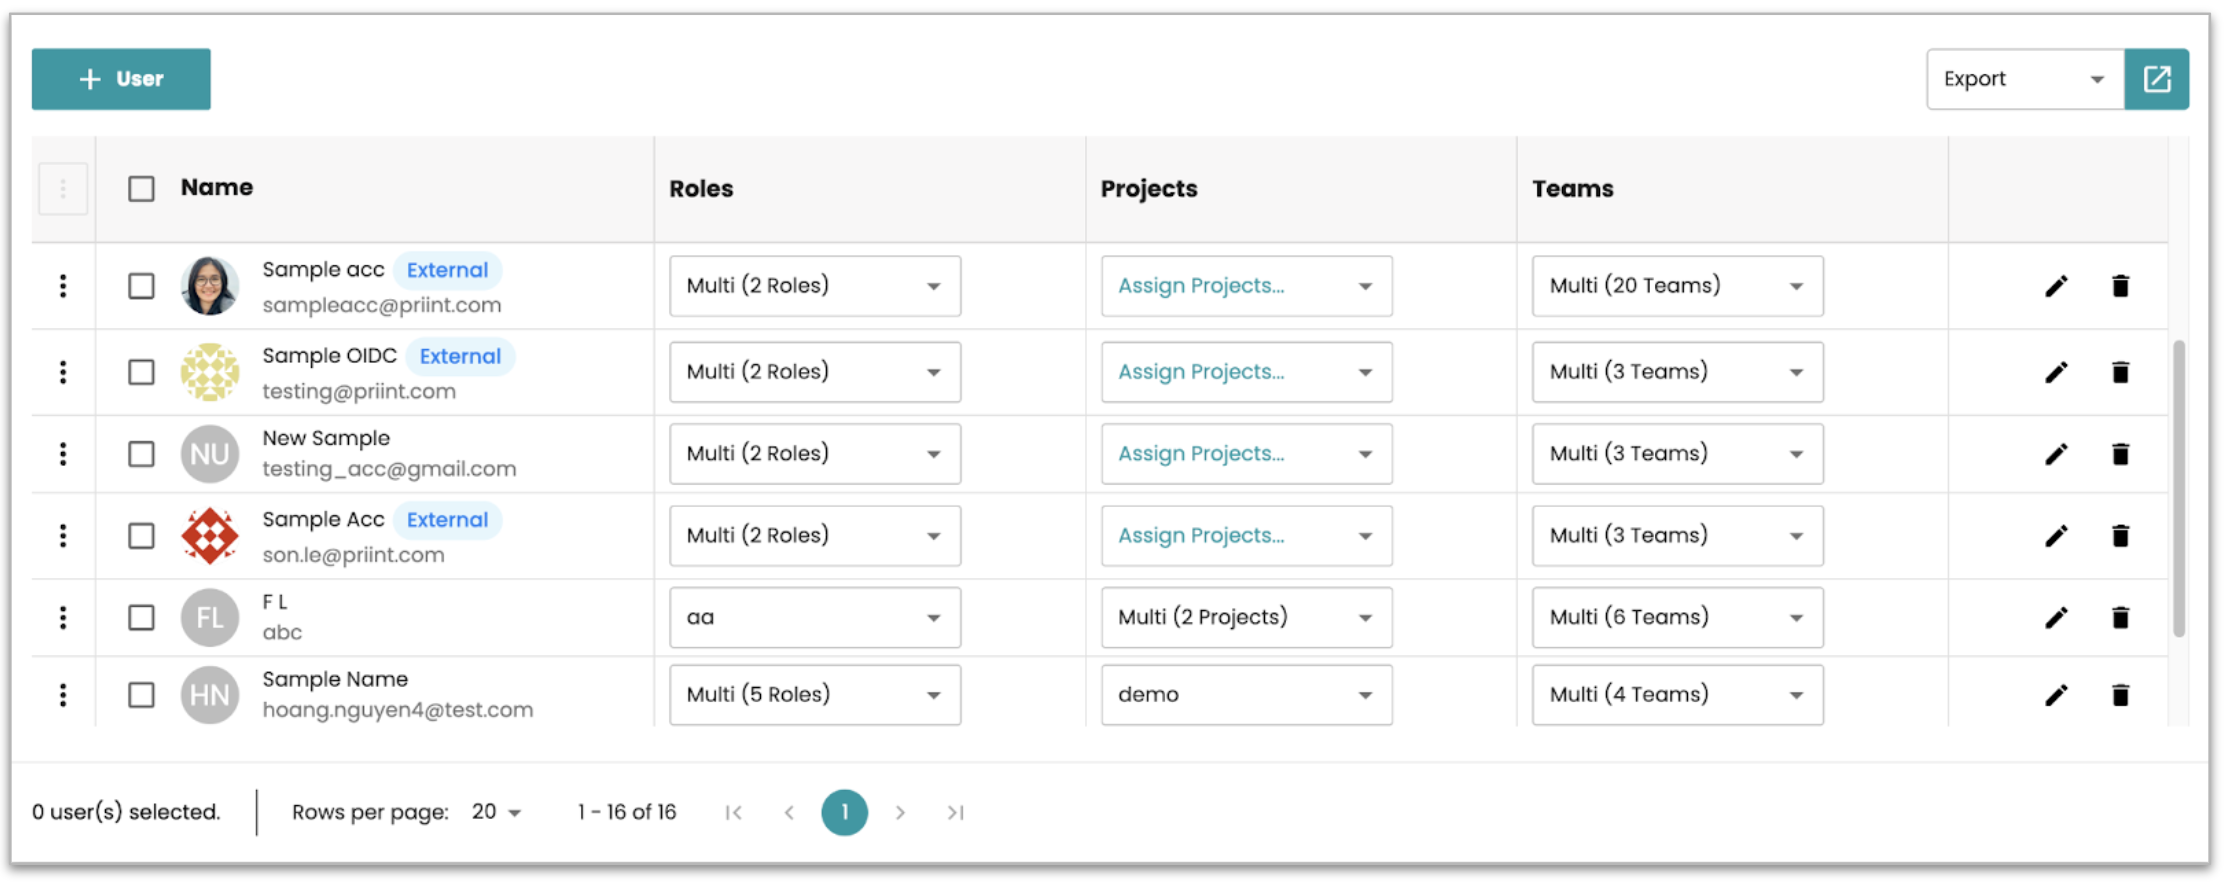This screenshot has height=882, width=2226.
Task: Click page 1 pagination button
Action: 844,813
